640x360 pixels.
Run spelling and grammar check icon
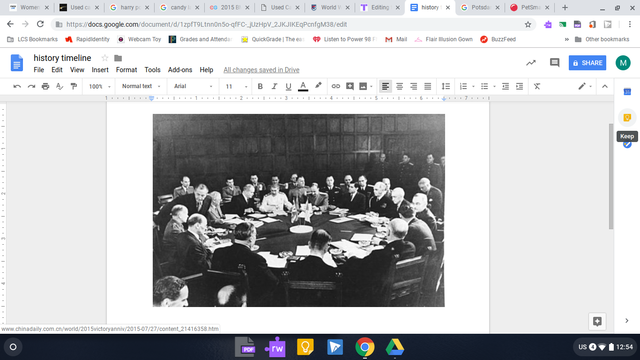click(x=60, y=86)
